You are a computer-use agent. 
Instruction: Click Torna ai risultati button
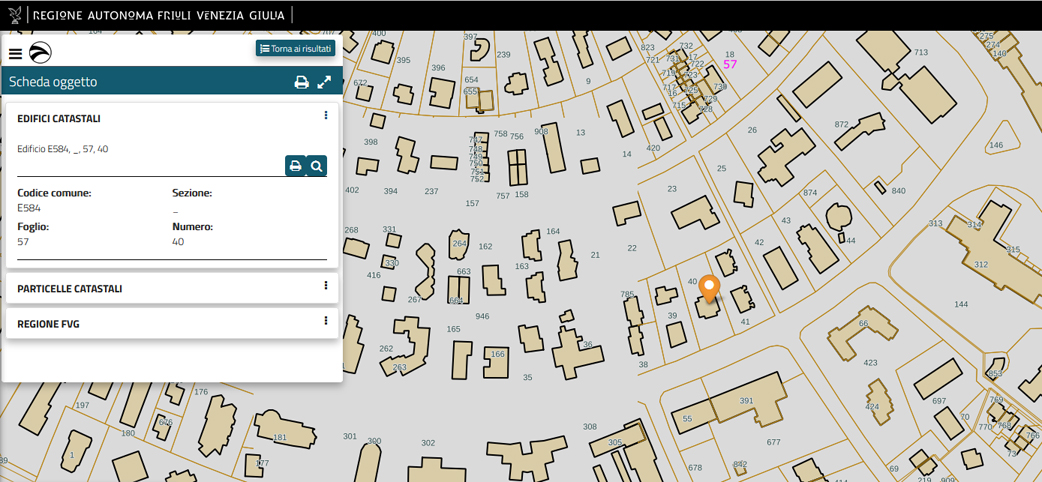tap(296, 48)
